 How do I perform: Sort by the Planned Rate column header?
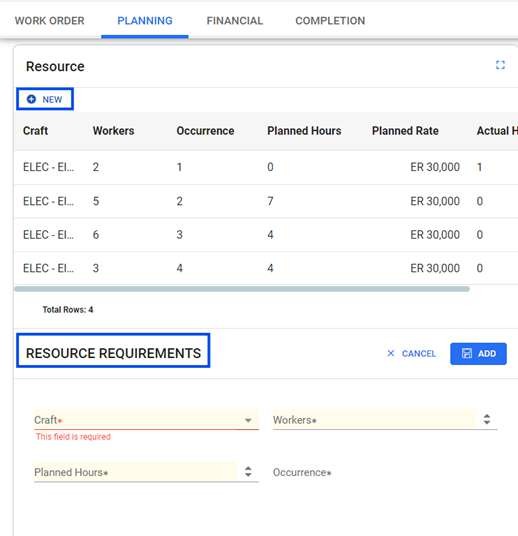[x=405, y=131]
